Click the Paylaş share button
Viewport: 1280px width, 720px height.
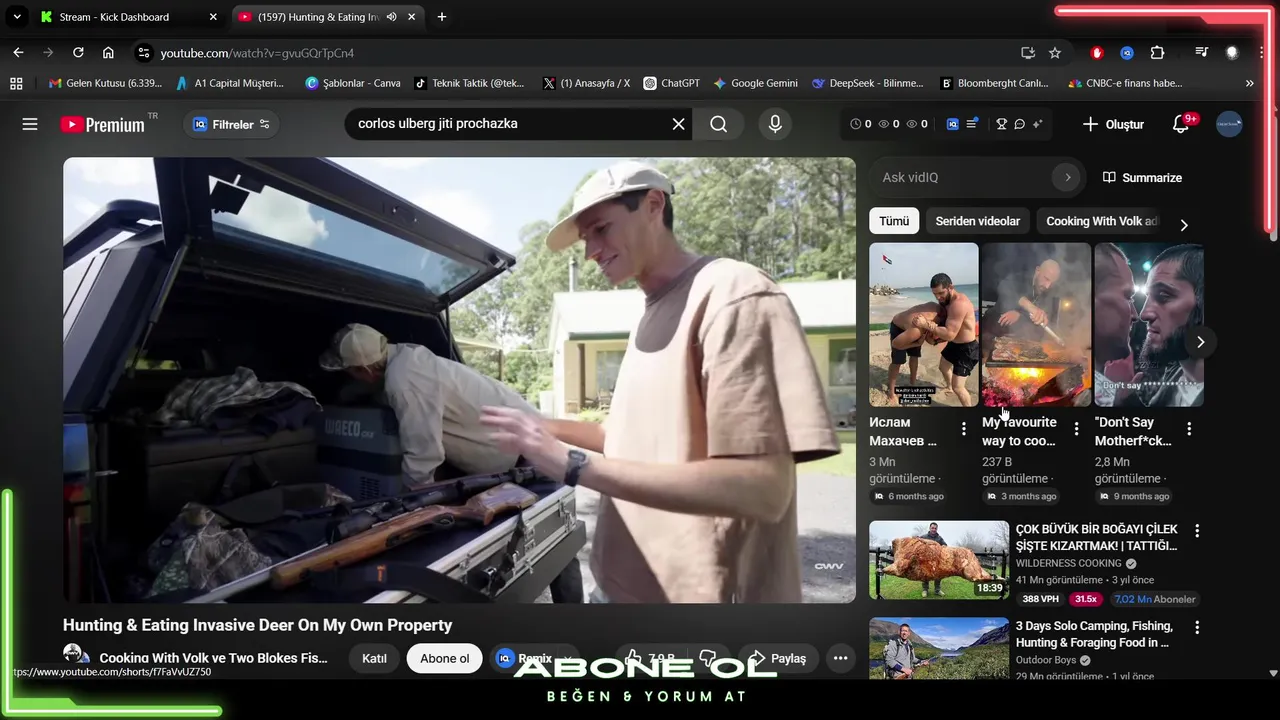pyautogui.click(x=778, y=658)
